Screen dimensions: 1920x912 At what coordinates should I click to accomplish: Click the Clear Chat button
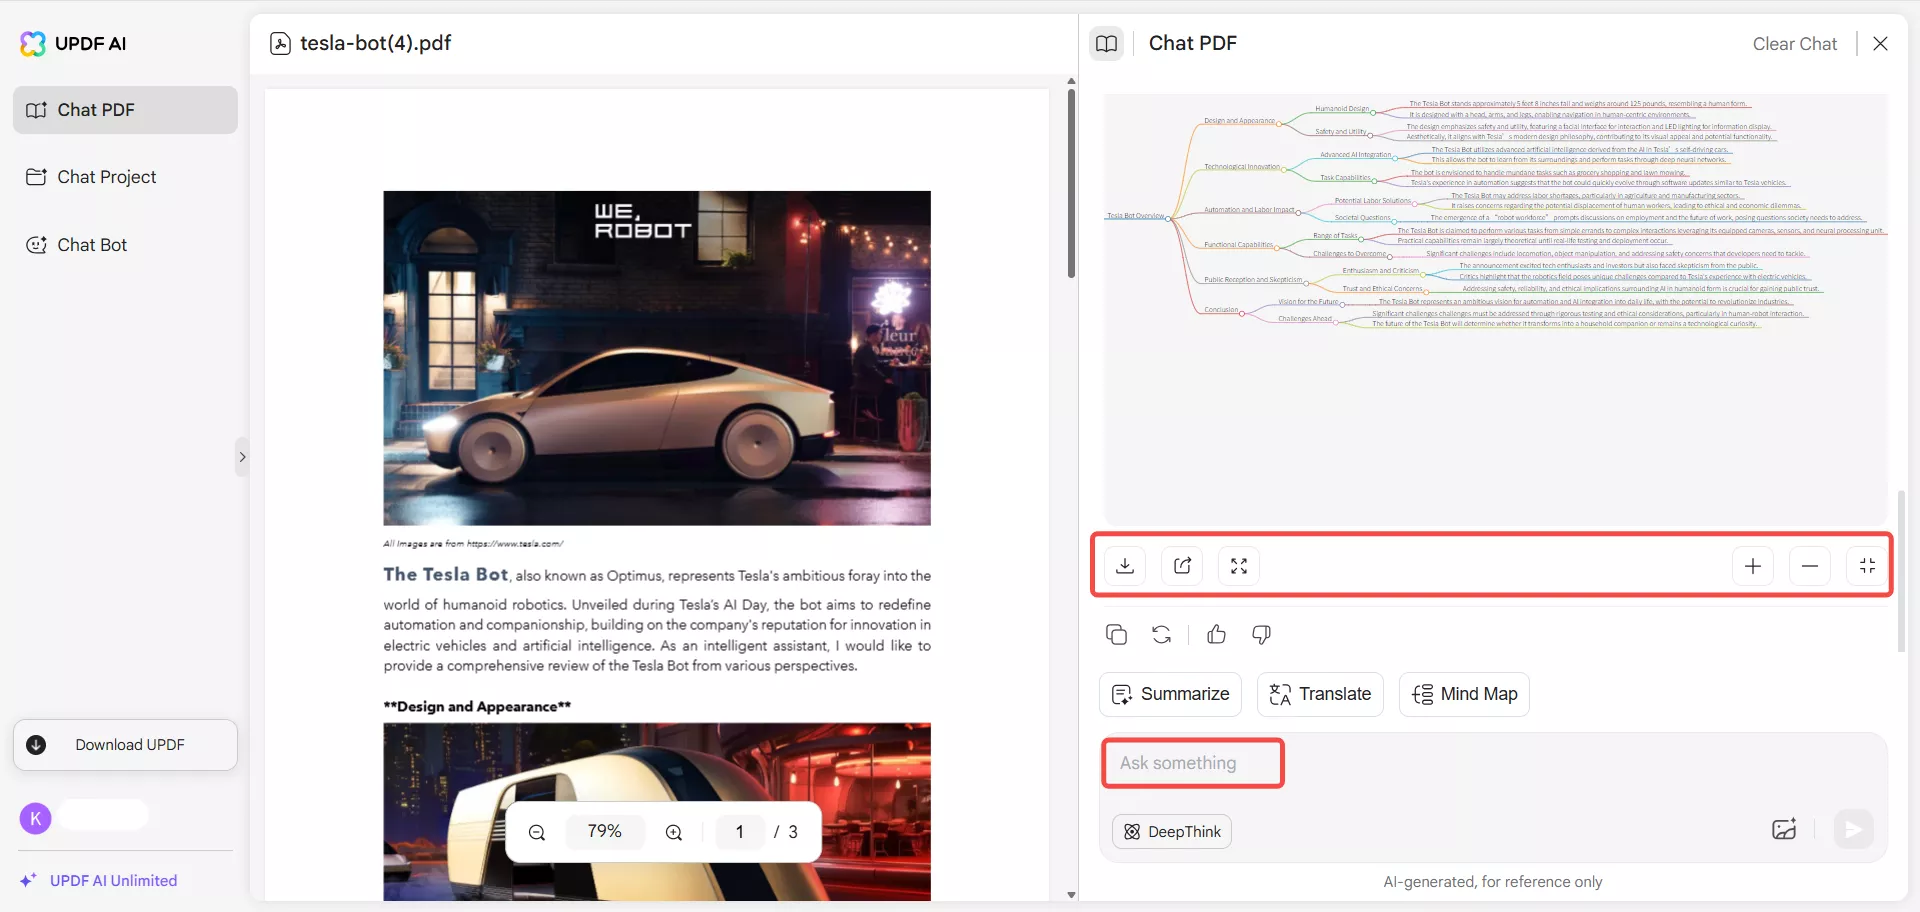click(x=1795, y=44)
